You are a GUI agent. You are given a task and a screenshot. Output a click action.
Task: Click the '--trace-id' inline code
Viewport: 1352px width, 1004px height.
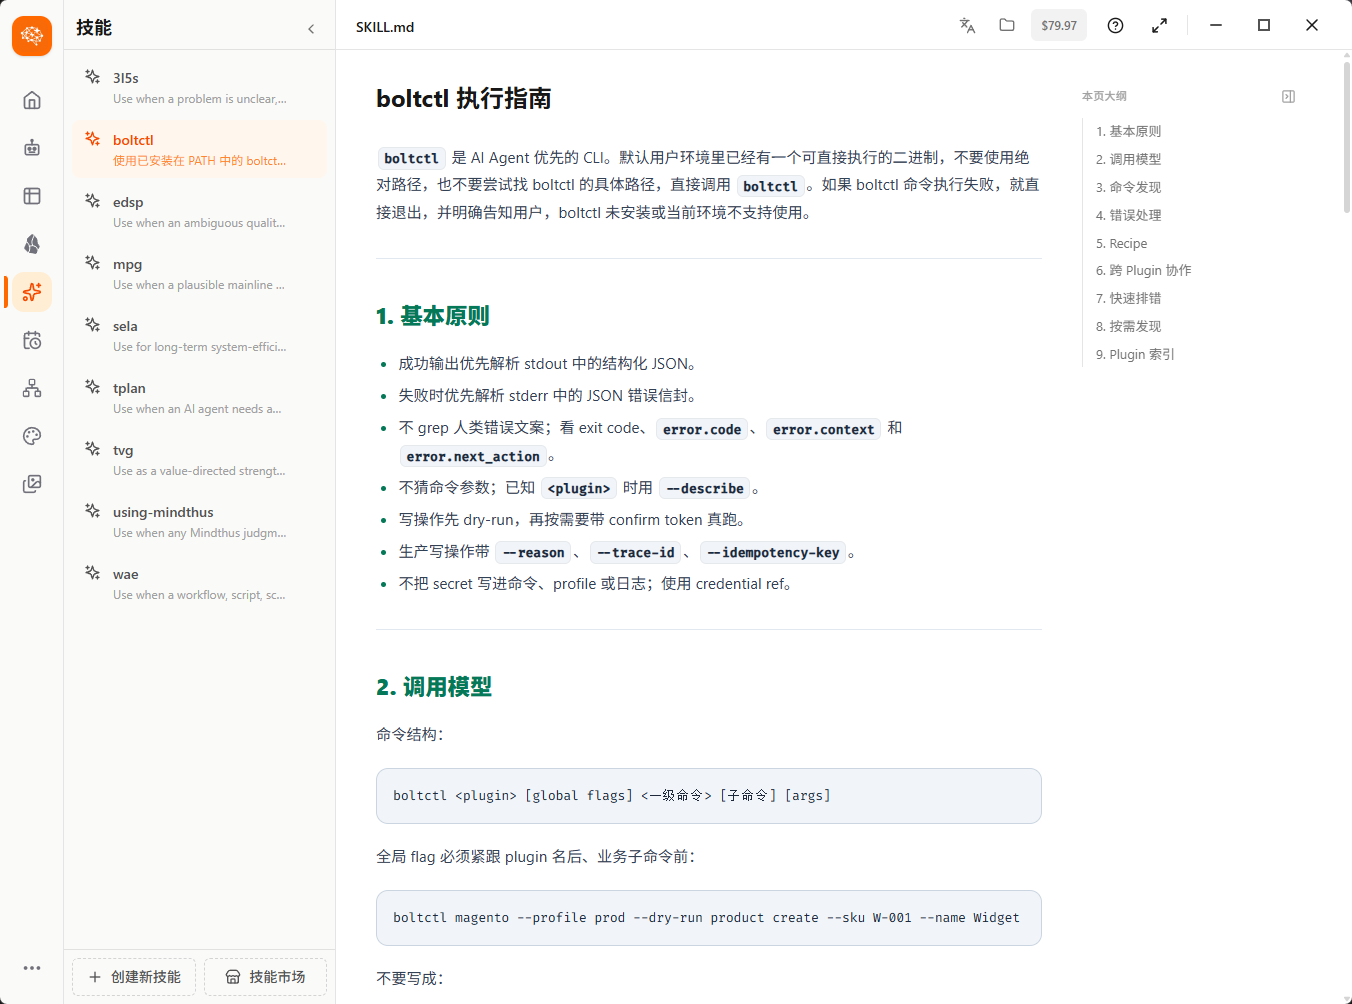(636, 553)
